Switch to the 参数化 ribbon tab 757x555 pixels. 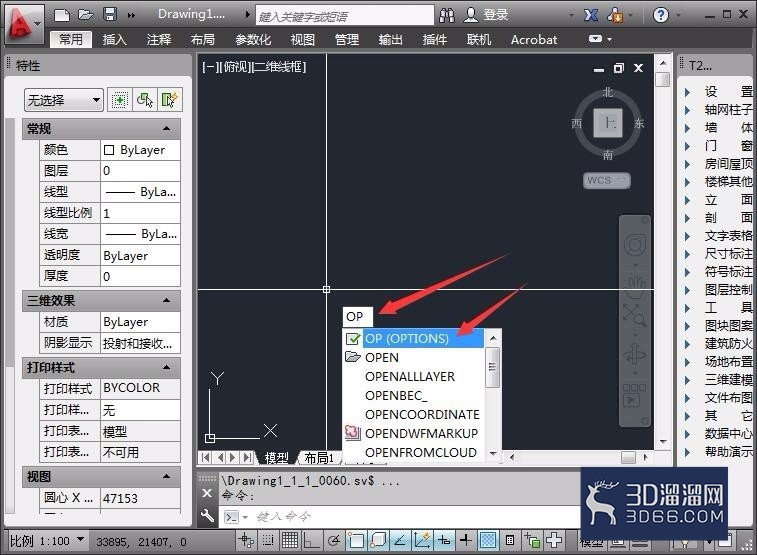(x=253, y=40)
